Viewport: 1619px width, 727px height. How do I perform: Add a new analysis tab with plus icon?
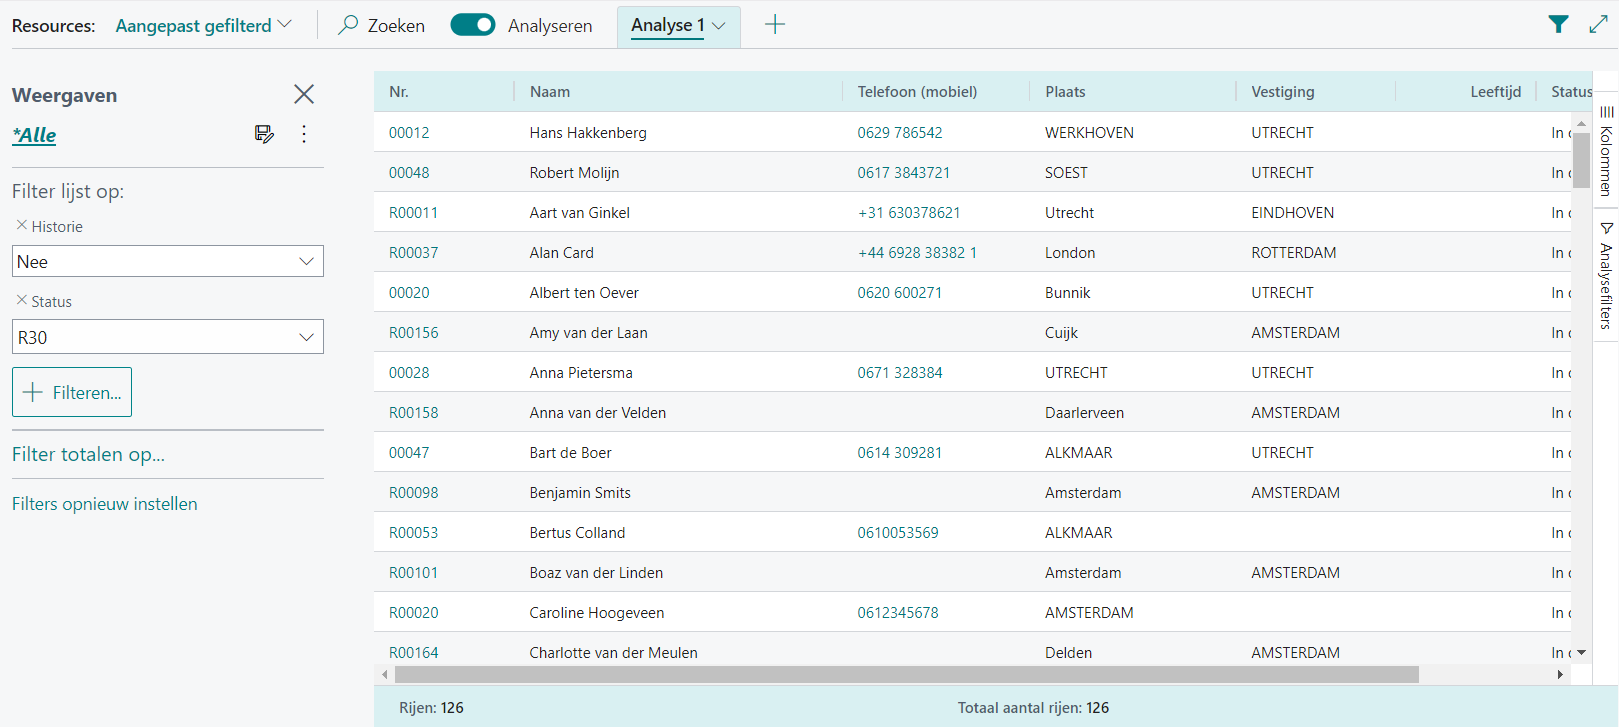click(x=775, y=25)
